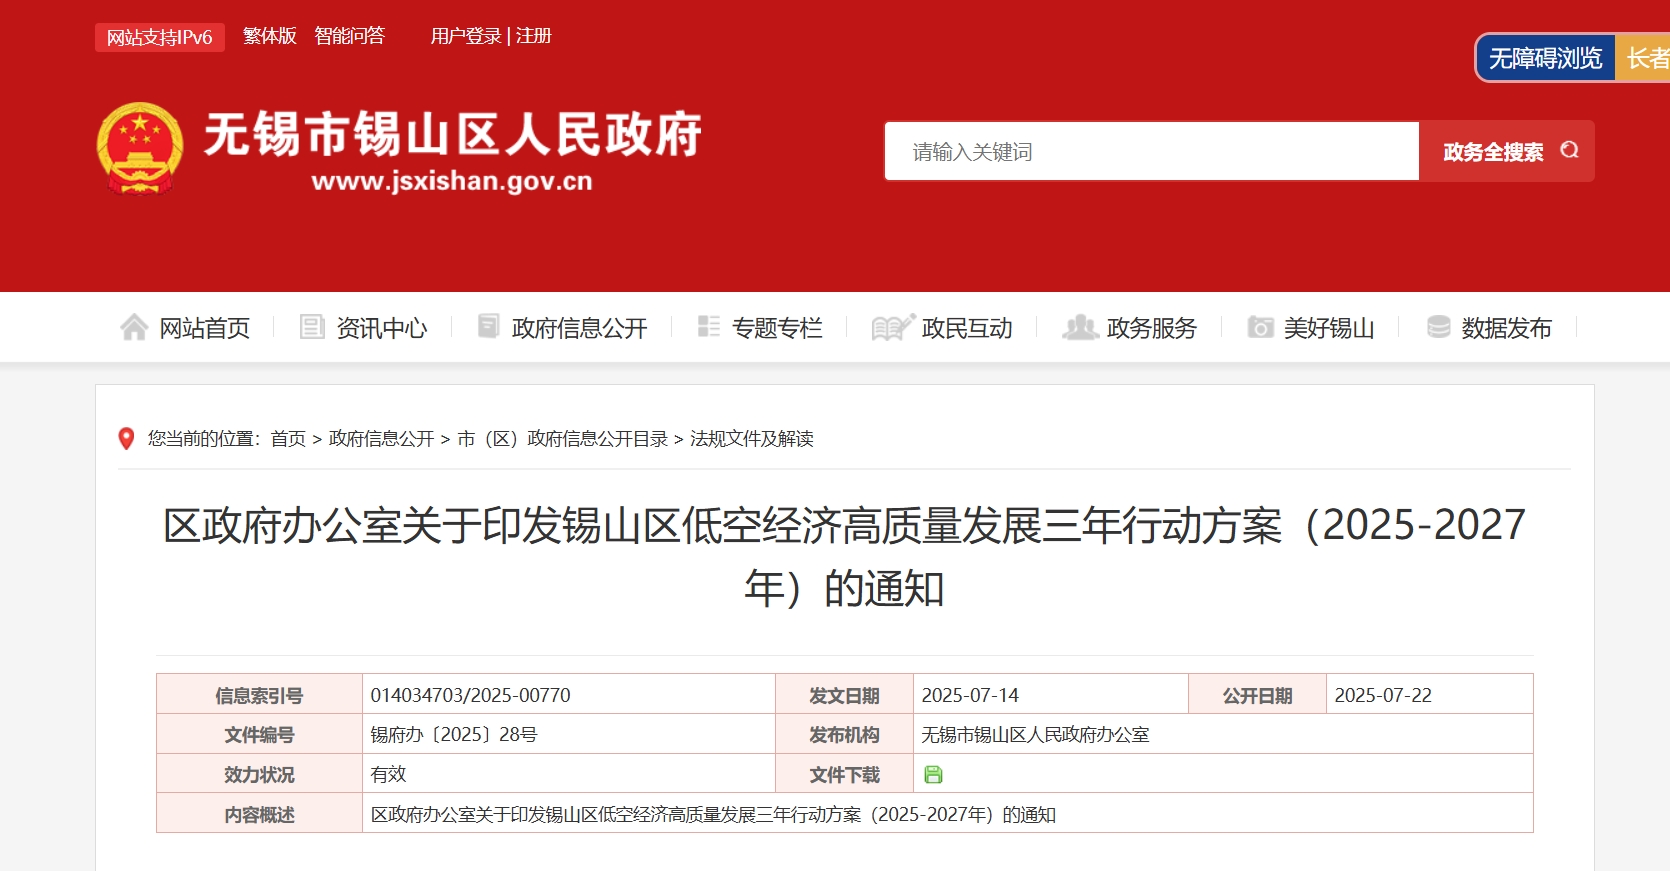Click the green file download icon
Viewport: 1670px width, 871px height.
pos(933,774)
